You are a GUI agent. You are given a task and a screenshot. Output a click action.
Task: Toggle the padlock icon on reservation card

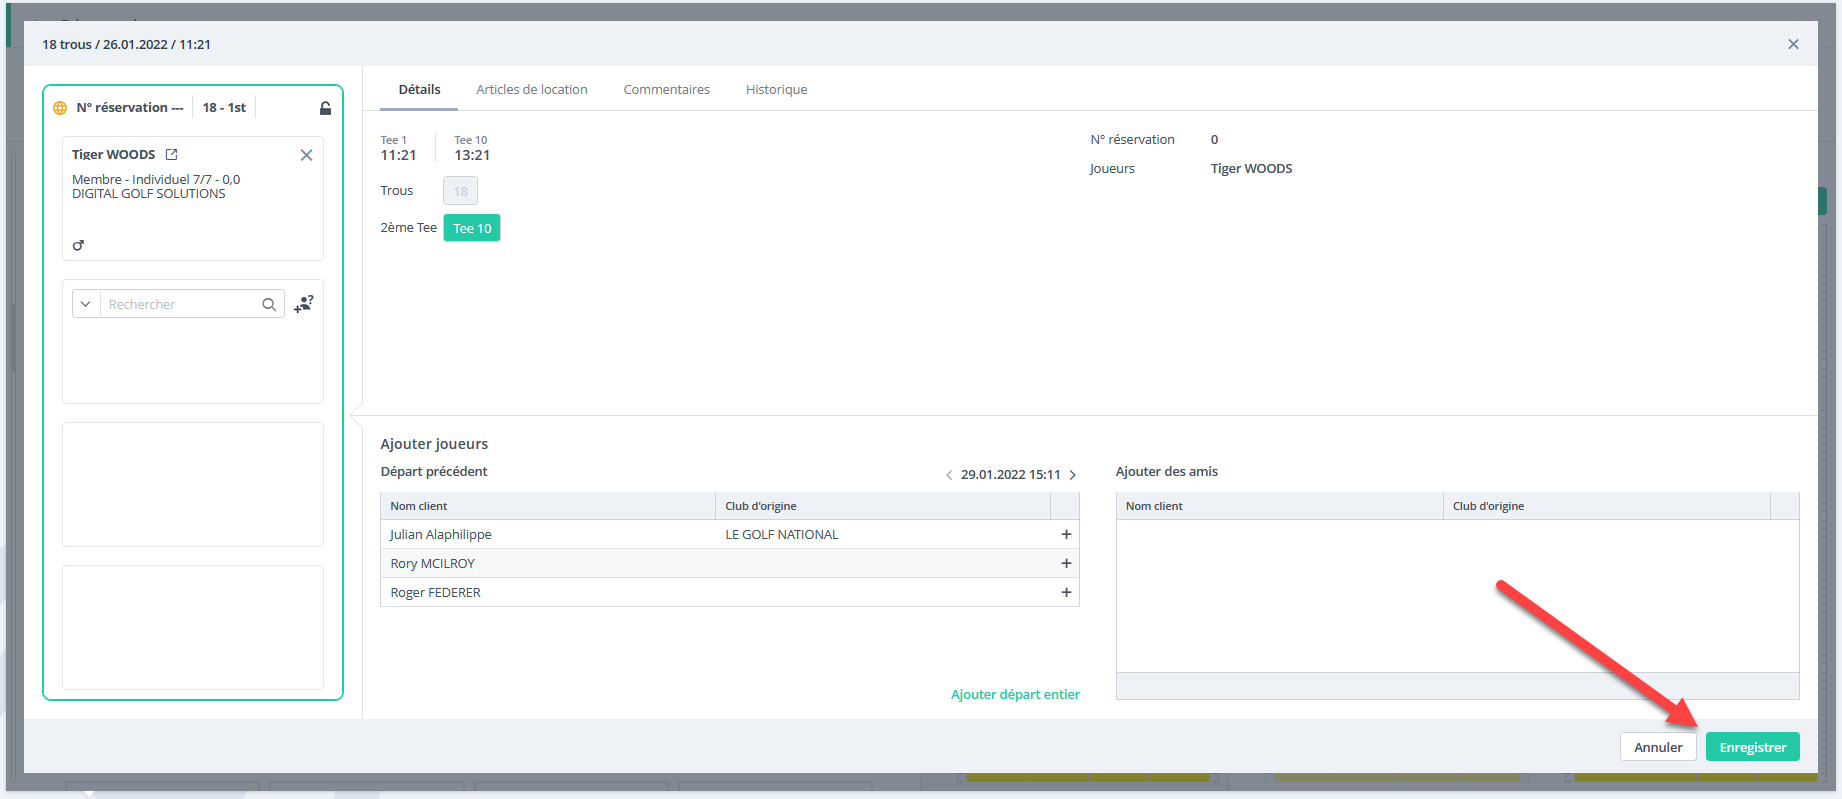pyautogui.click(x=325, y=108)
